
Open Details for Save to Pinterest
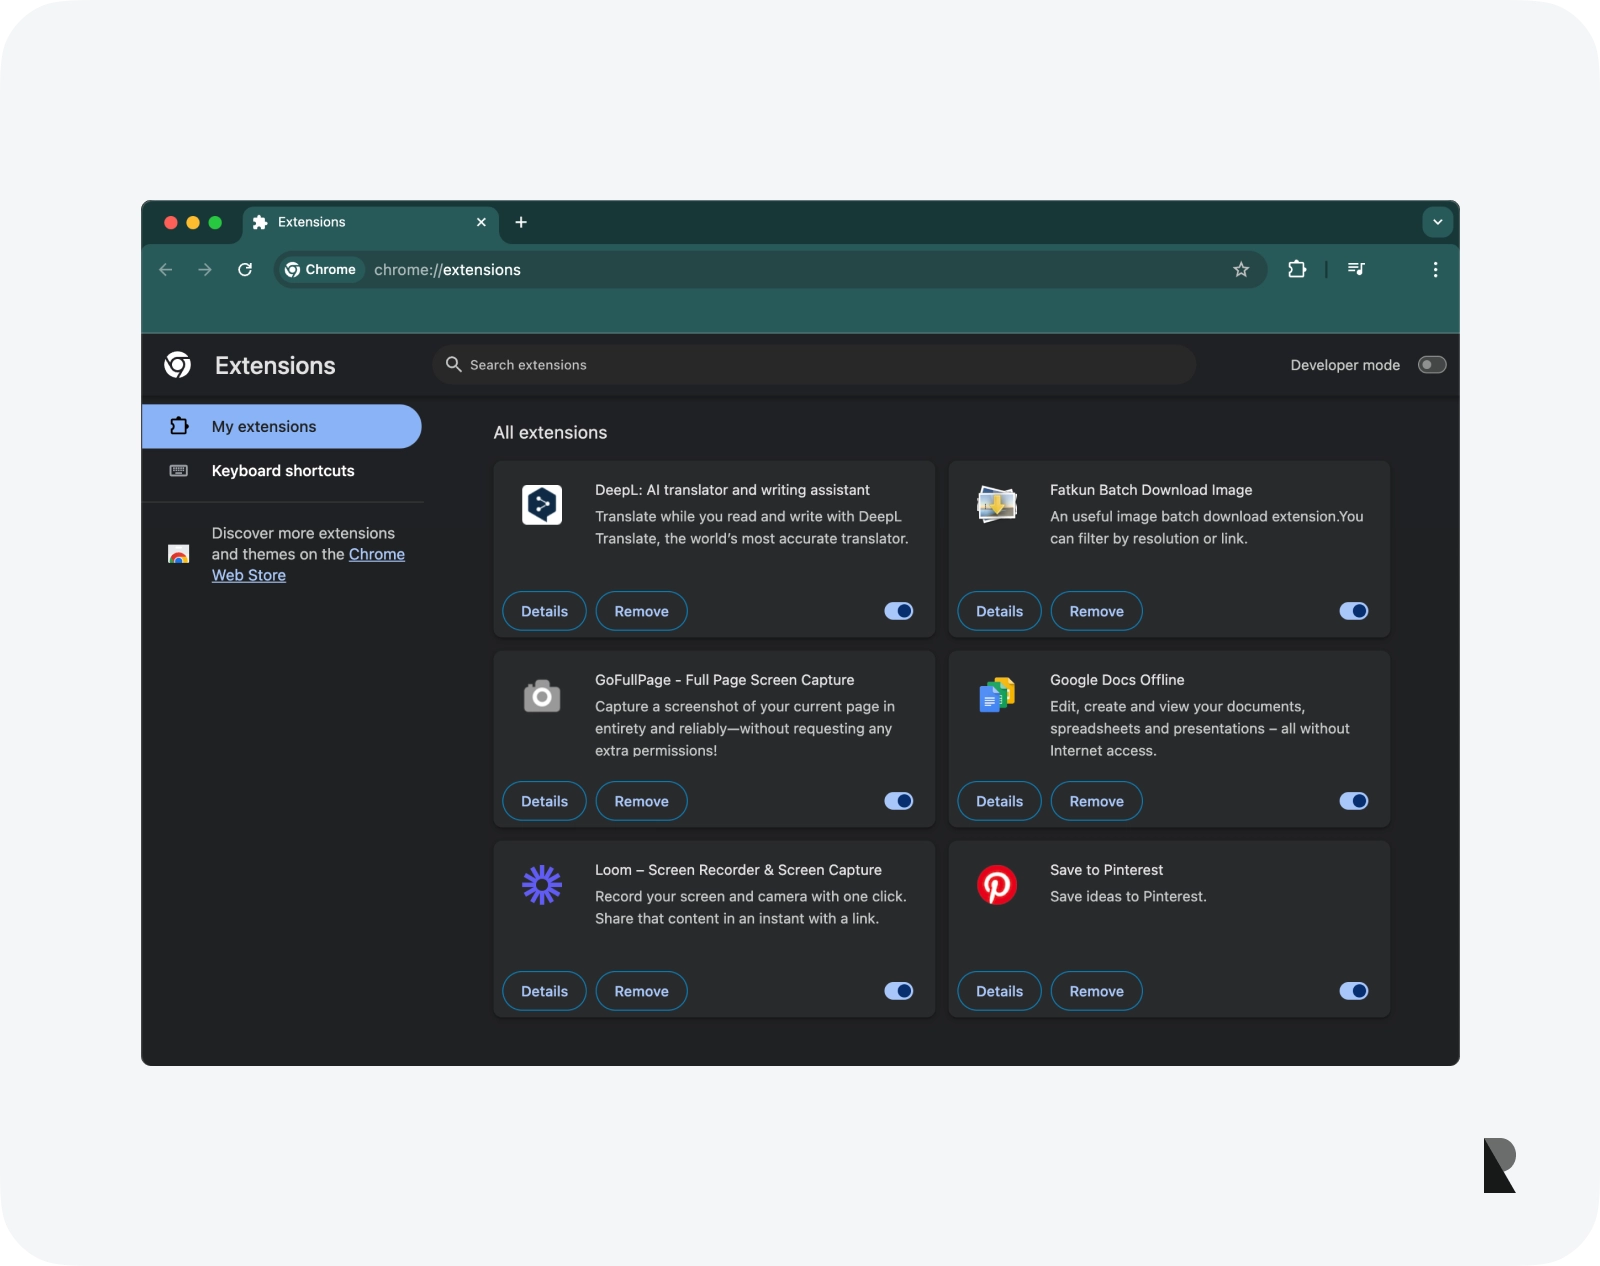point(999,991)
